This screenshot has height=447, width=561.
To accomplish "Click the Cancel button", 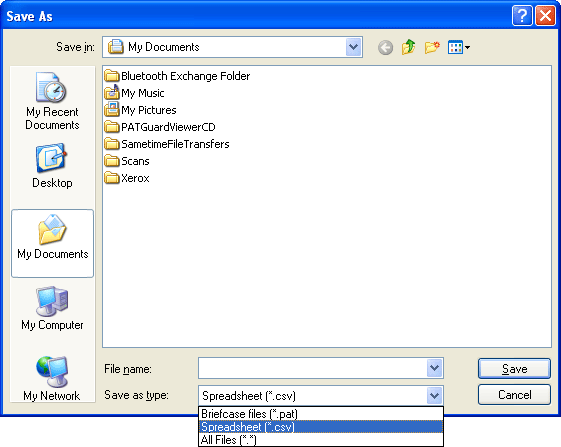I will tap(514, 395).
